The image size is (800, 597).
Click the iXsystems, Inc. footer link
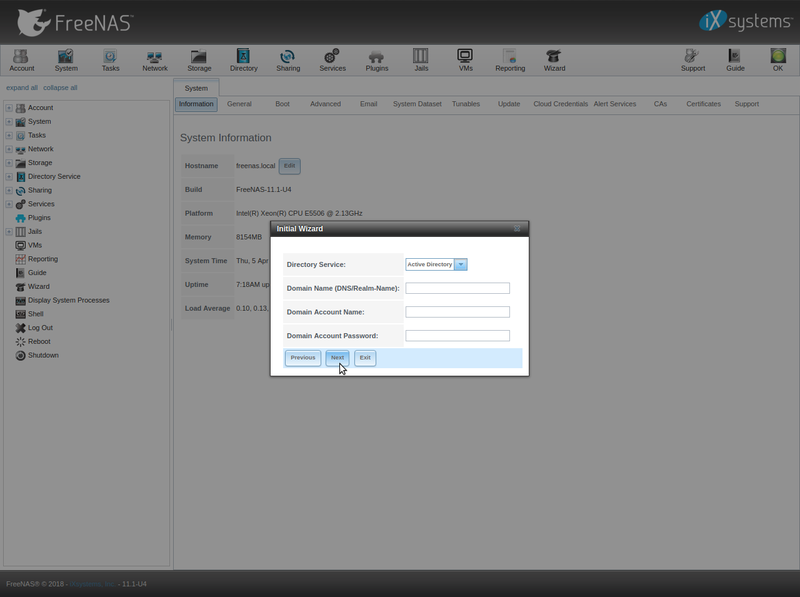(92, 584)
